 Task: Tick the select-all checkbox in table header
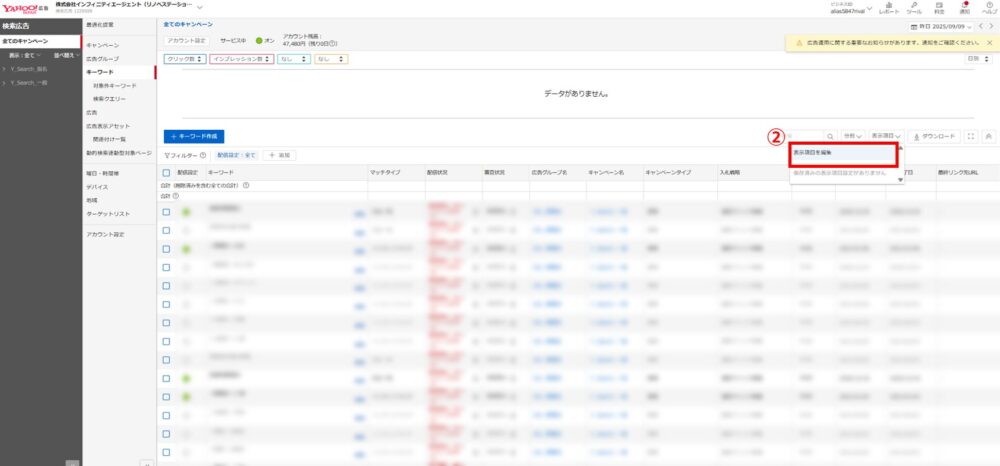(x=167, y=173)
